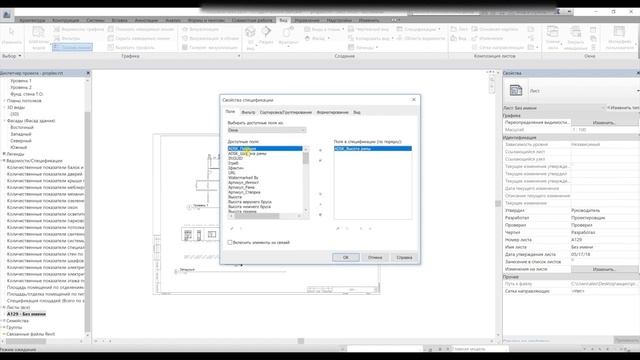
Task: Select the 'Южный' elevation in browser
Action: point(19,147)
